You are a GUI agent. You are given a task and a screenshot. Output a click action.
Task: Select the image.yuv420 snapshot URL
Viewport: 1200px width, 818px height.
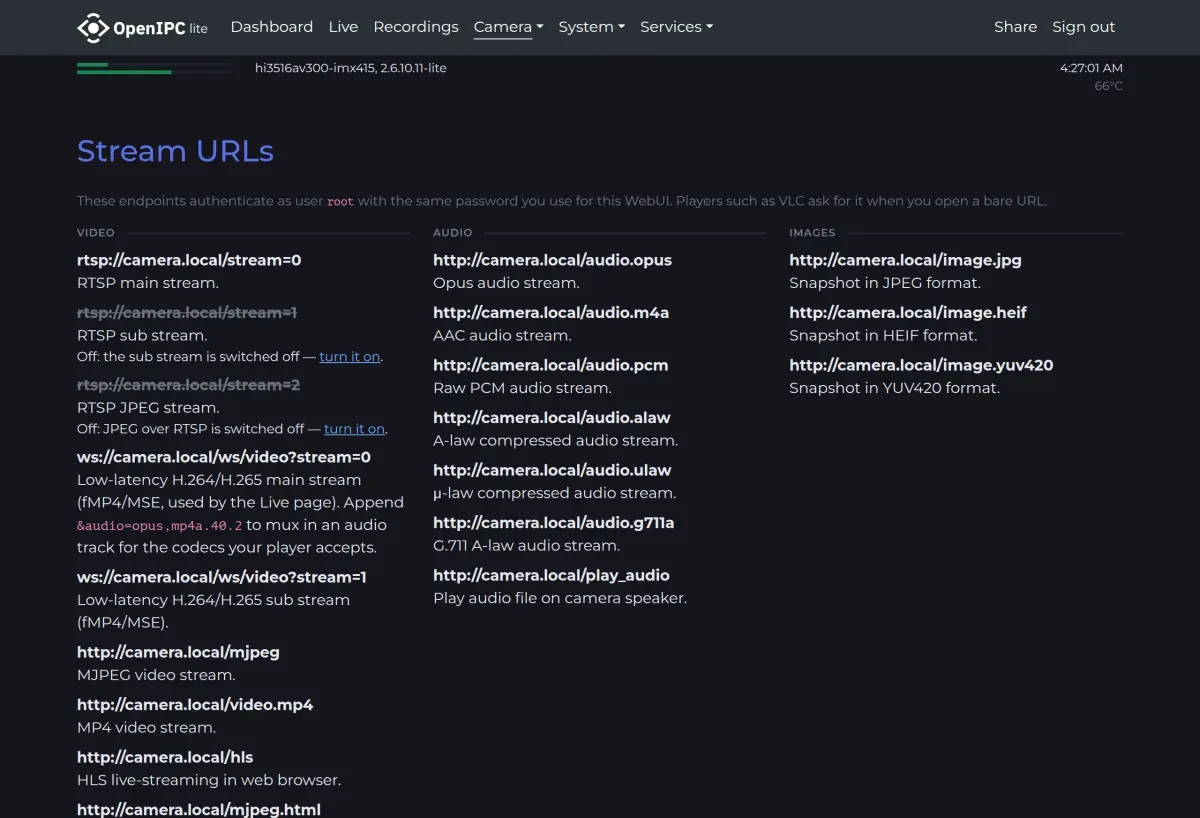921,365
